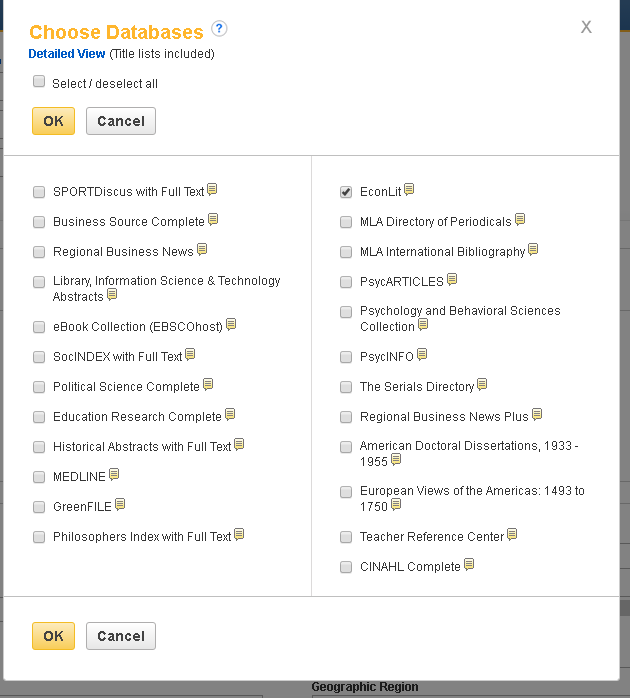Image resolution: width=630 pixels, height=698 pixels.
Task: Click the EconLit description note icon
Action: [x=409, y=189]
